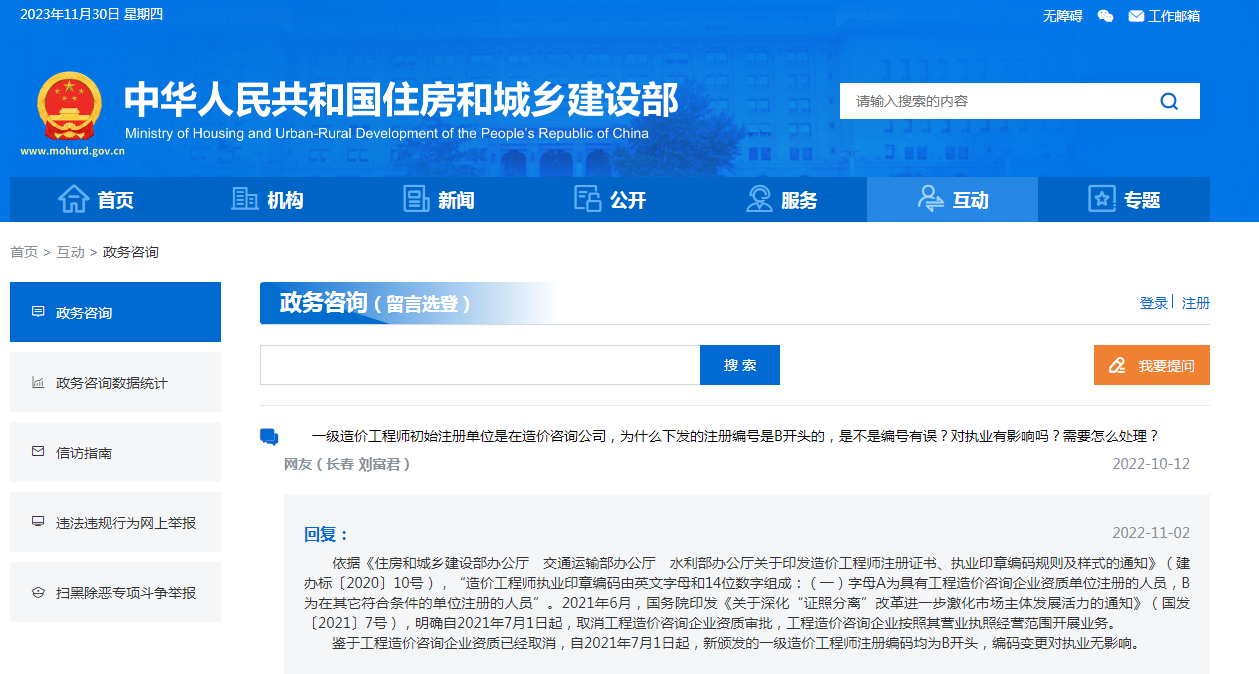Click 首页 in the breadcrumb
The width and height of the screenshot is (1259, 674).
(24, 252)
